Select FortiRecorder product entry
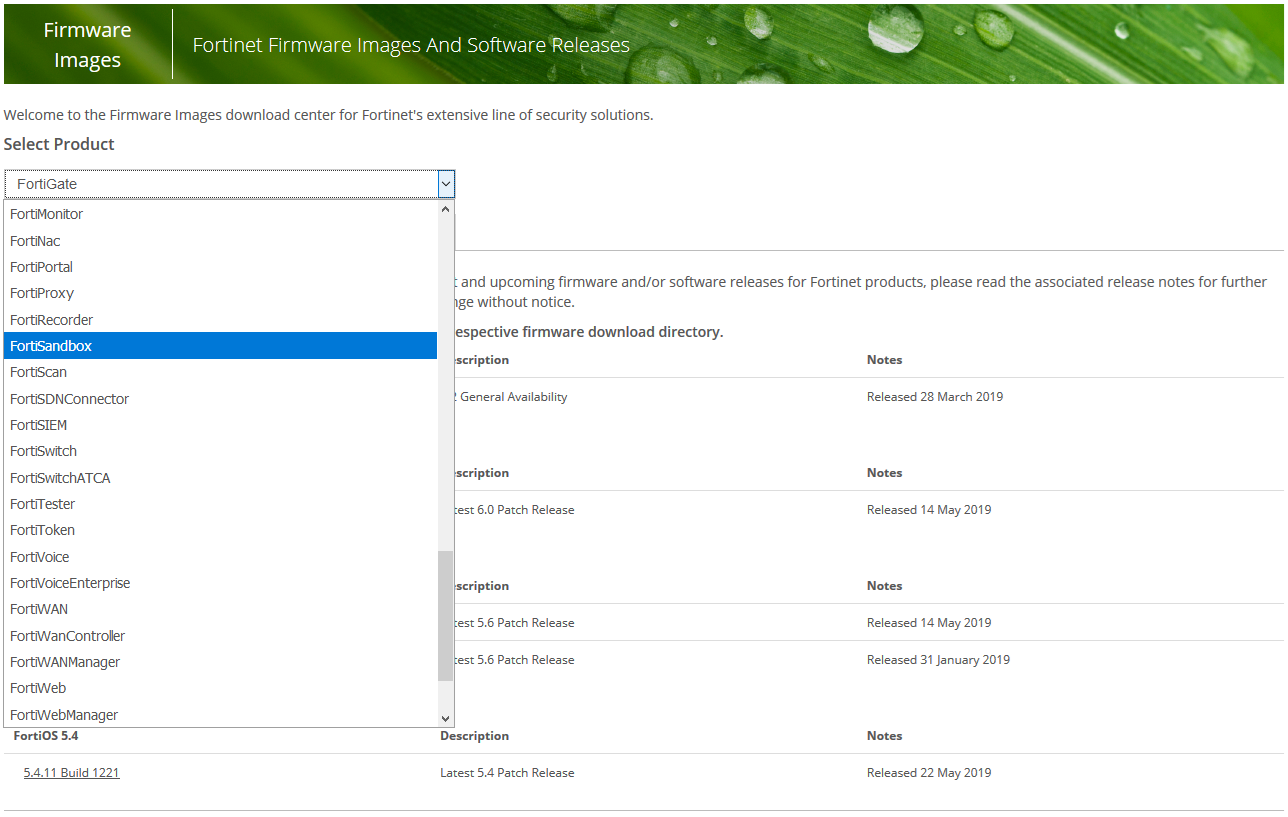 point(51,320)
